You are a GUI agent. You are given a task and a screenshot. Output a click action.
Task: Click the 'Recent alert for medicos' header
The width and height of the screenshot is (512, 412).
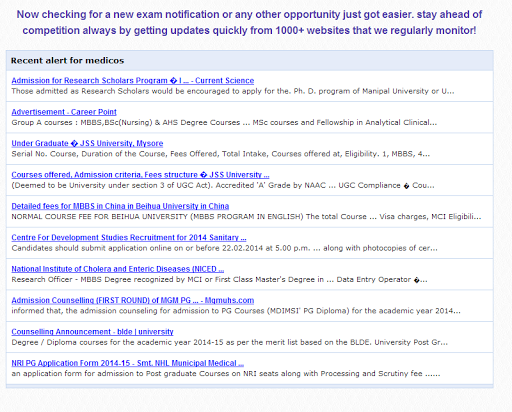pos(67,61)
